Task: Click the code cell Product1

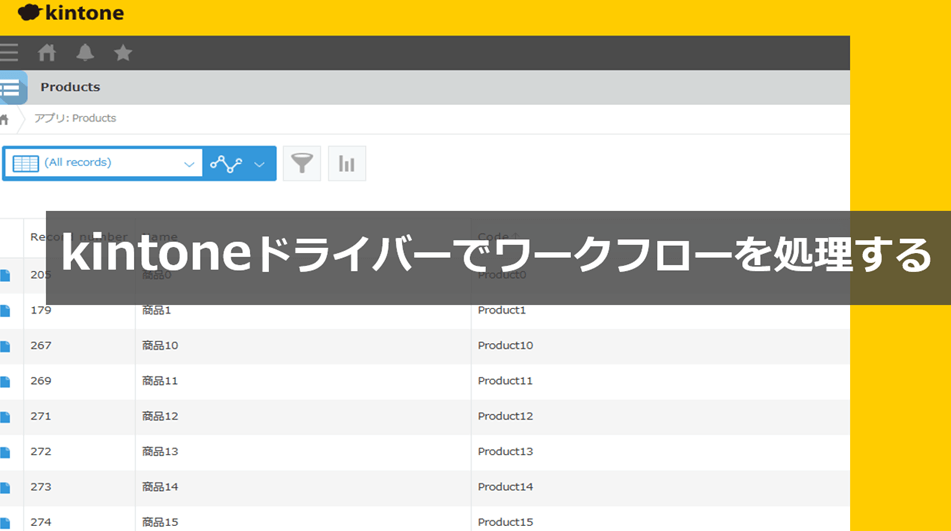Action: pos(502,310)
